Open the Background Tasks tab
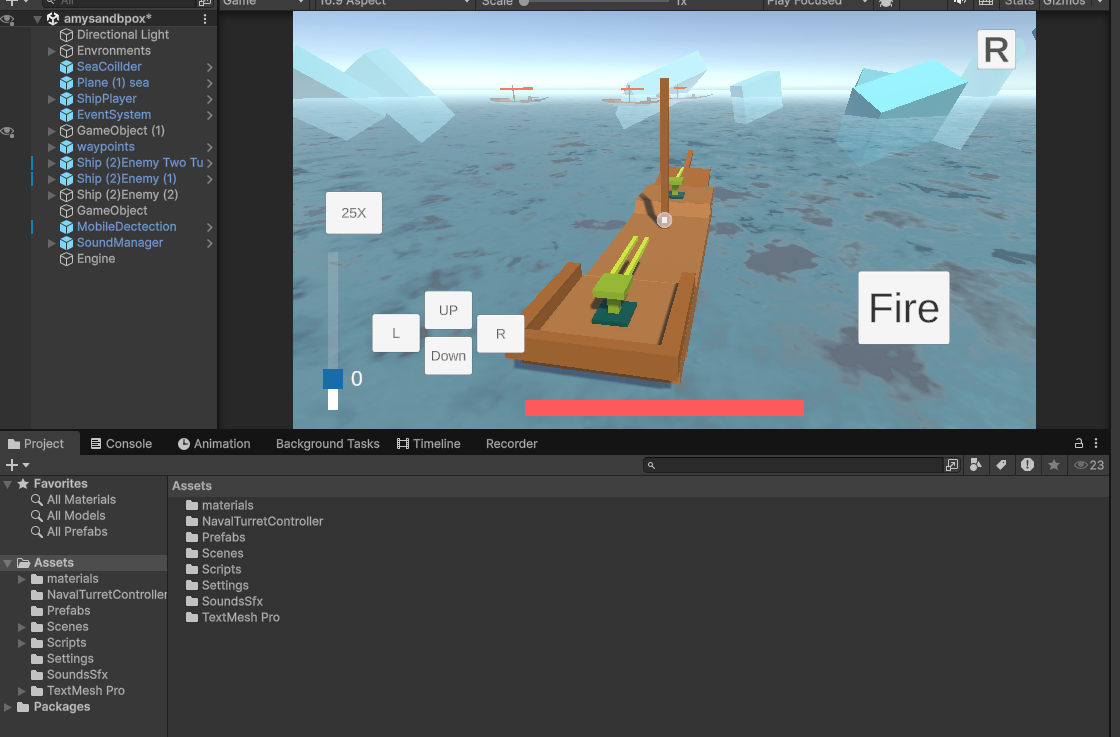Viewport: 1120px width, 737px height. pos(327,443)
